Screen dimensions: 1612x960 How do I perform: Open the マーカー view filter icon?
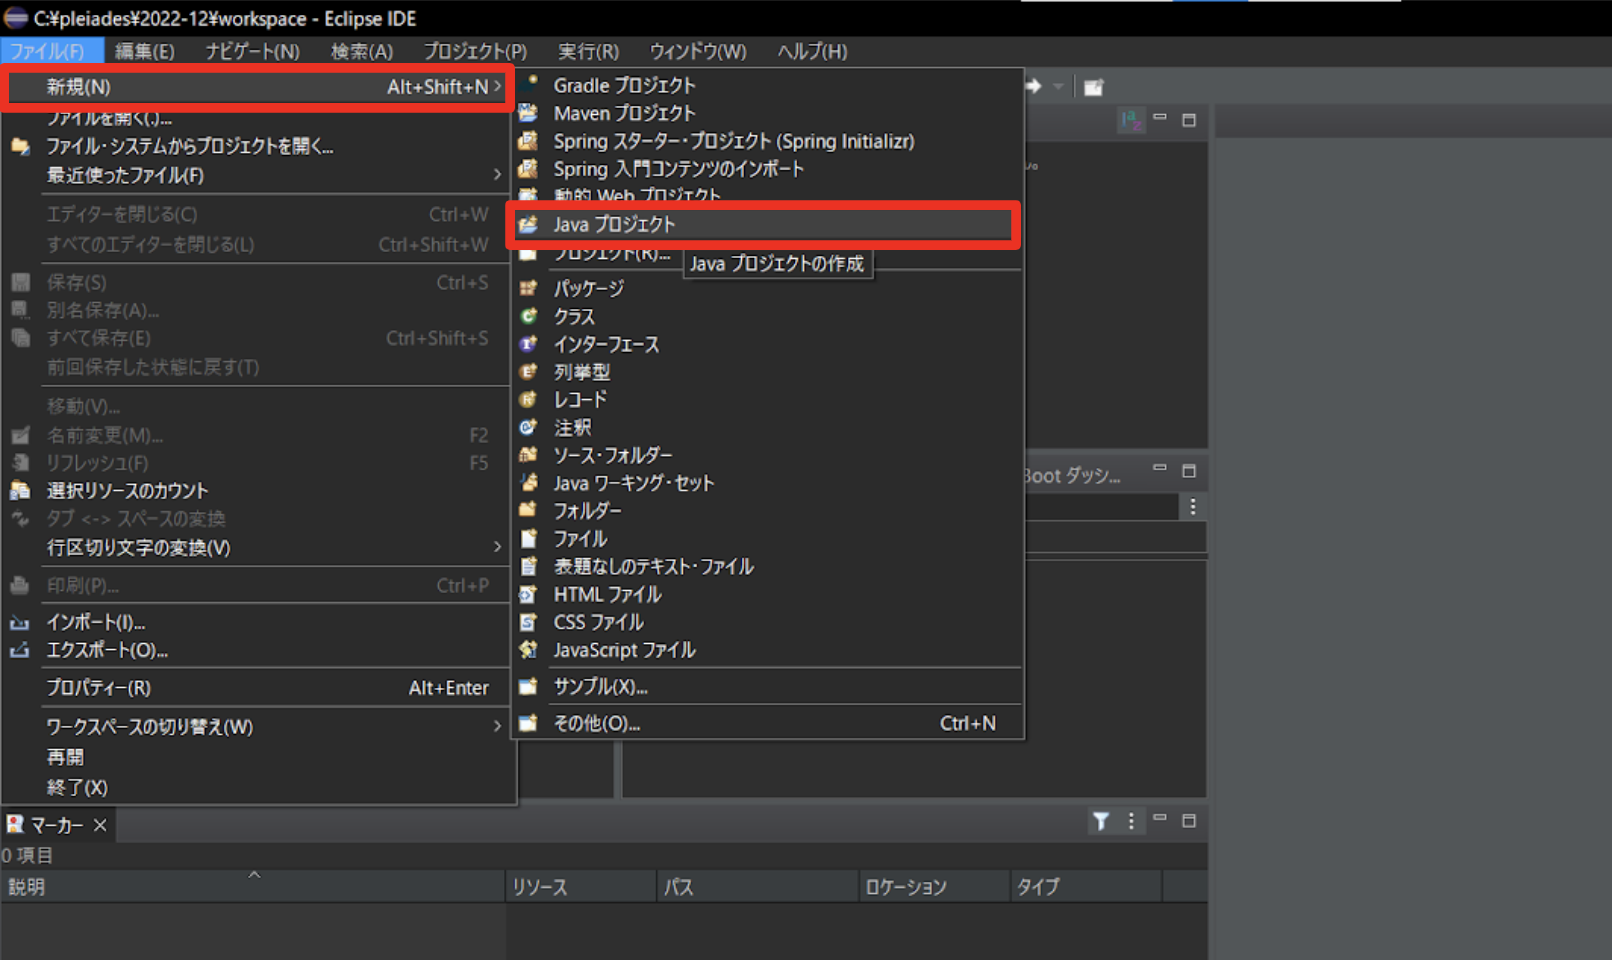pyautogui.click(x=1100, y=821)
